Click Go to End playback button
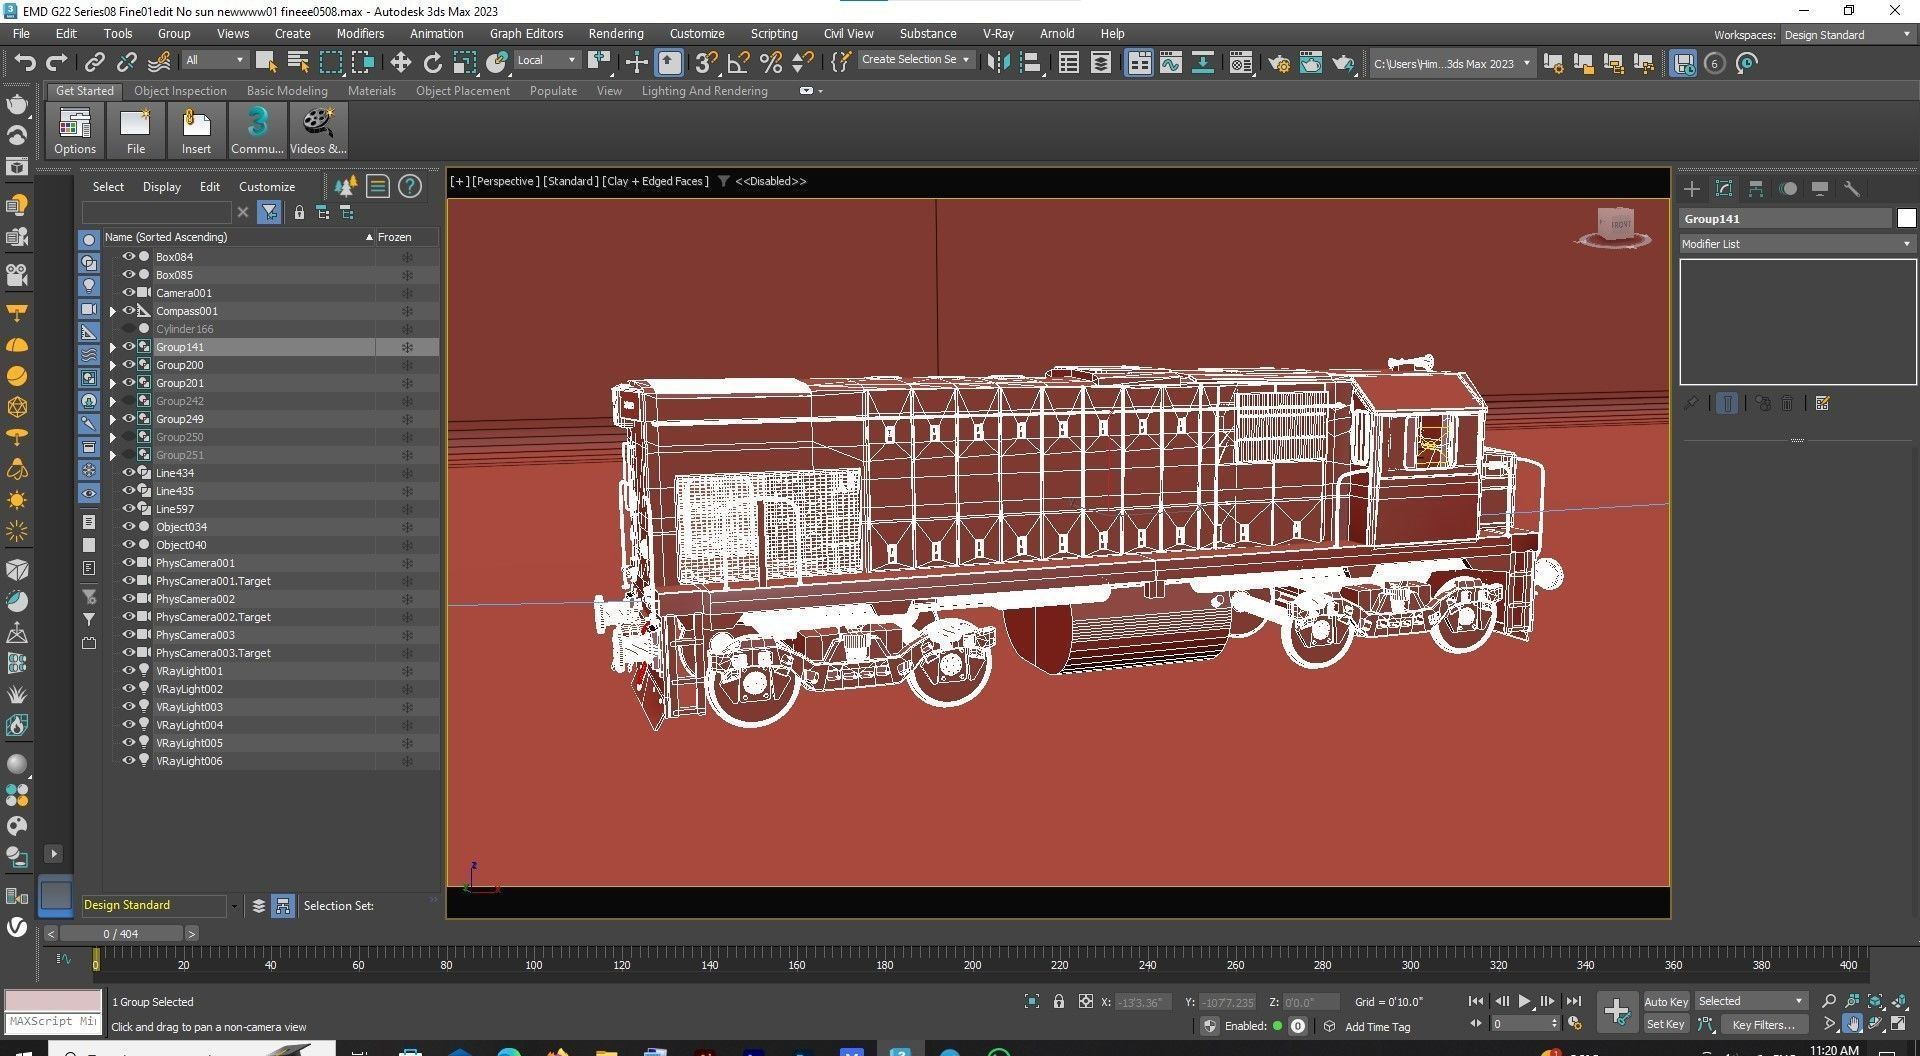 pos(1573,1001)
